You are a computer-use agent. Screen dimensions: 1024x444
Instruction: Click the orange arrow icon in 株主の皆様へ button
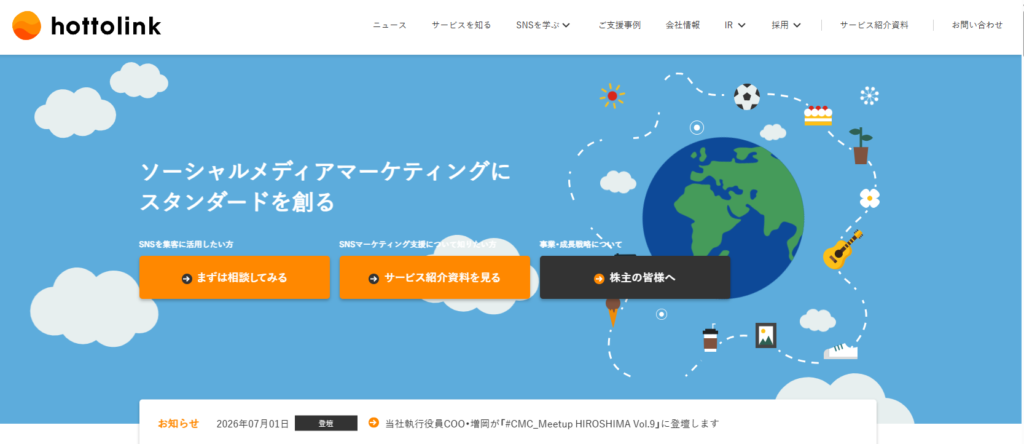point(599,278)
